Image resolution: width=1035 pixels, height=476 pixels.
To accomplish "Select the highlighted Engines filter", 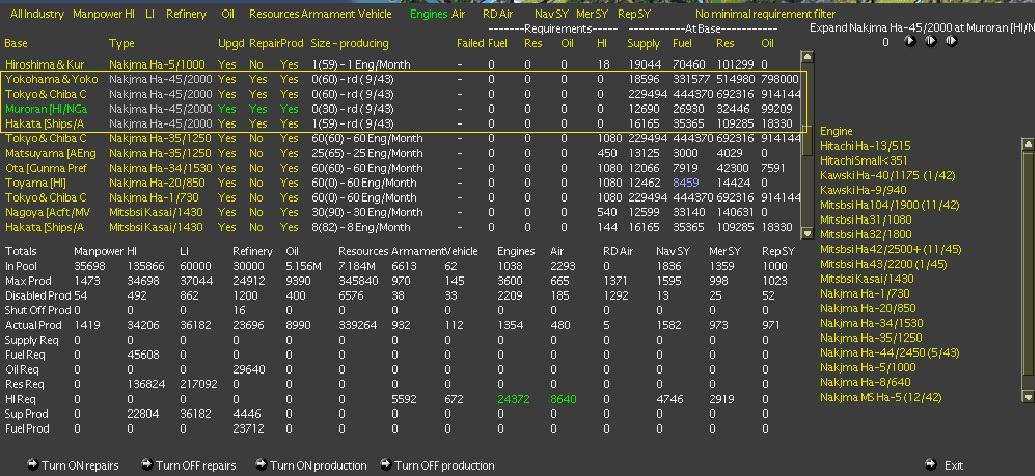I will [x=429, y=14].
